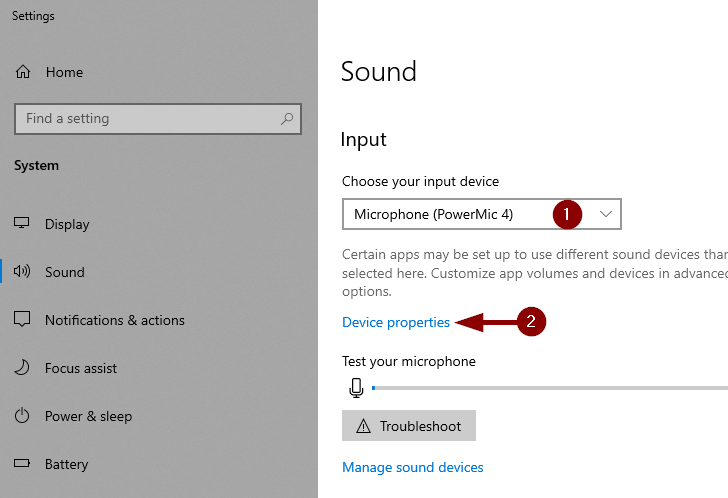Open Notifications & actions settings
The width and height of the screenshot is (728, 498).
pos(115,320)
